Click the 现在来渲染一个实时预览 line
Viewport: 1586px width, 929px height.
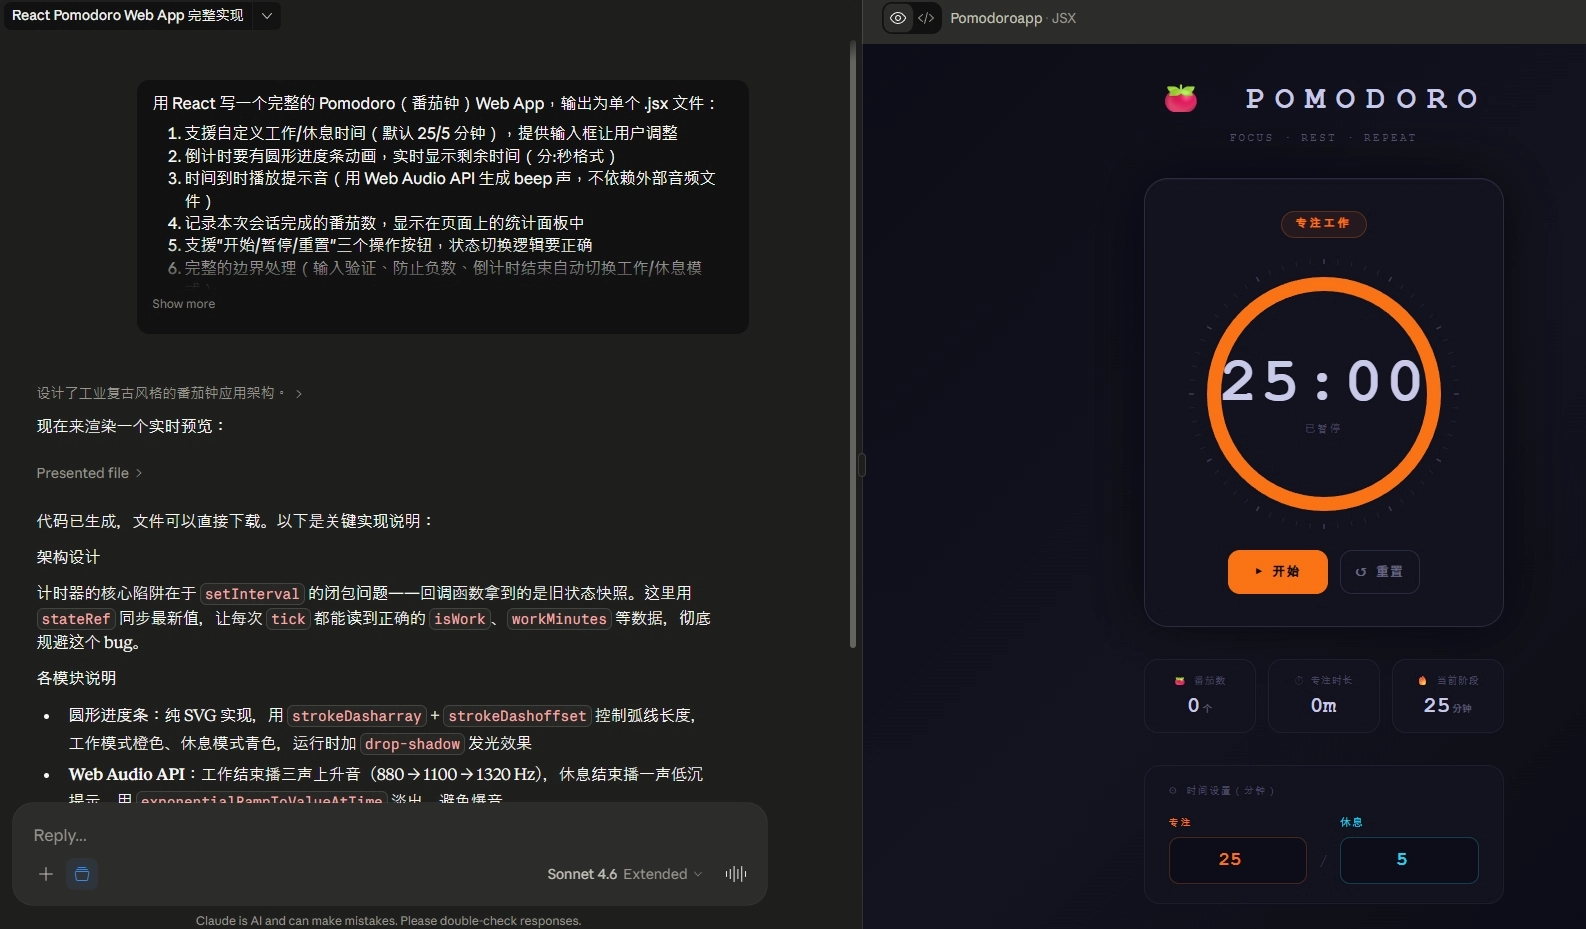point(131,426)
